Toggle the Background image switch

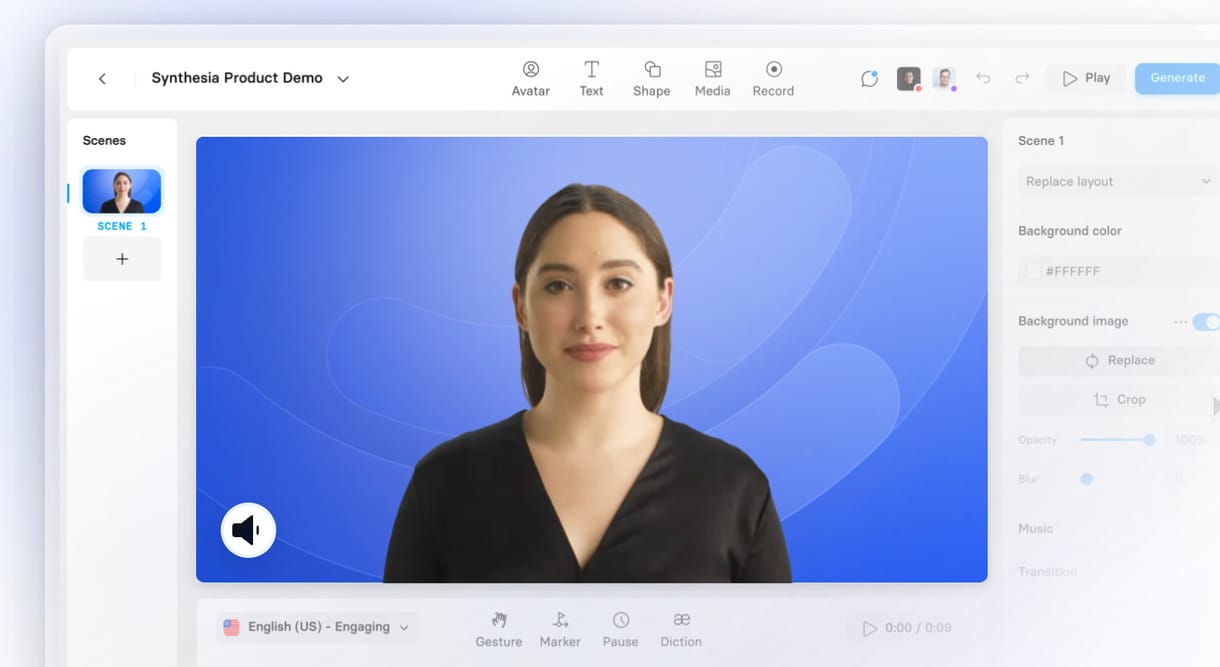1206,322
